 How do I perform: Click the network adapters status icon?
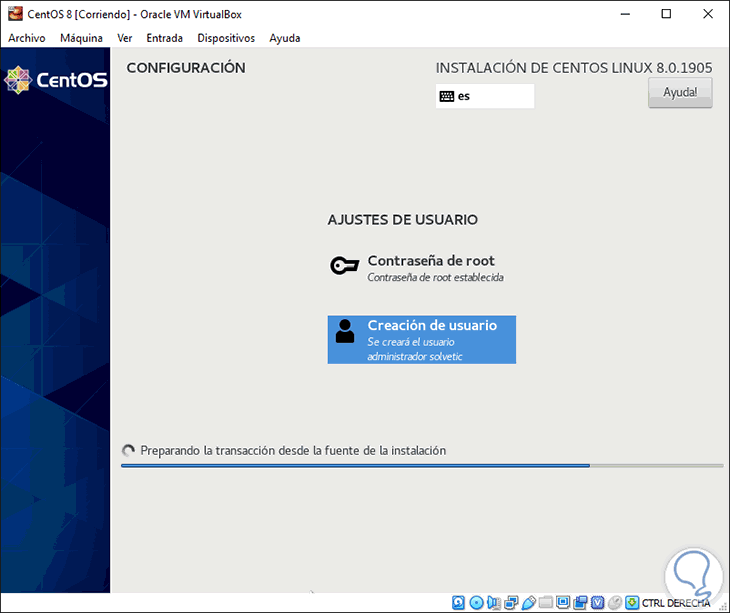click(511, 603)
